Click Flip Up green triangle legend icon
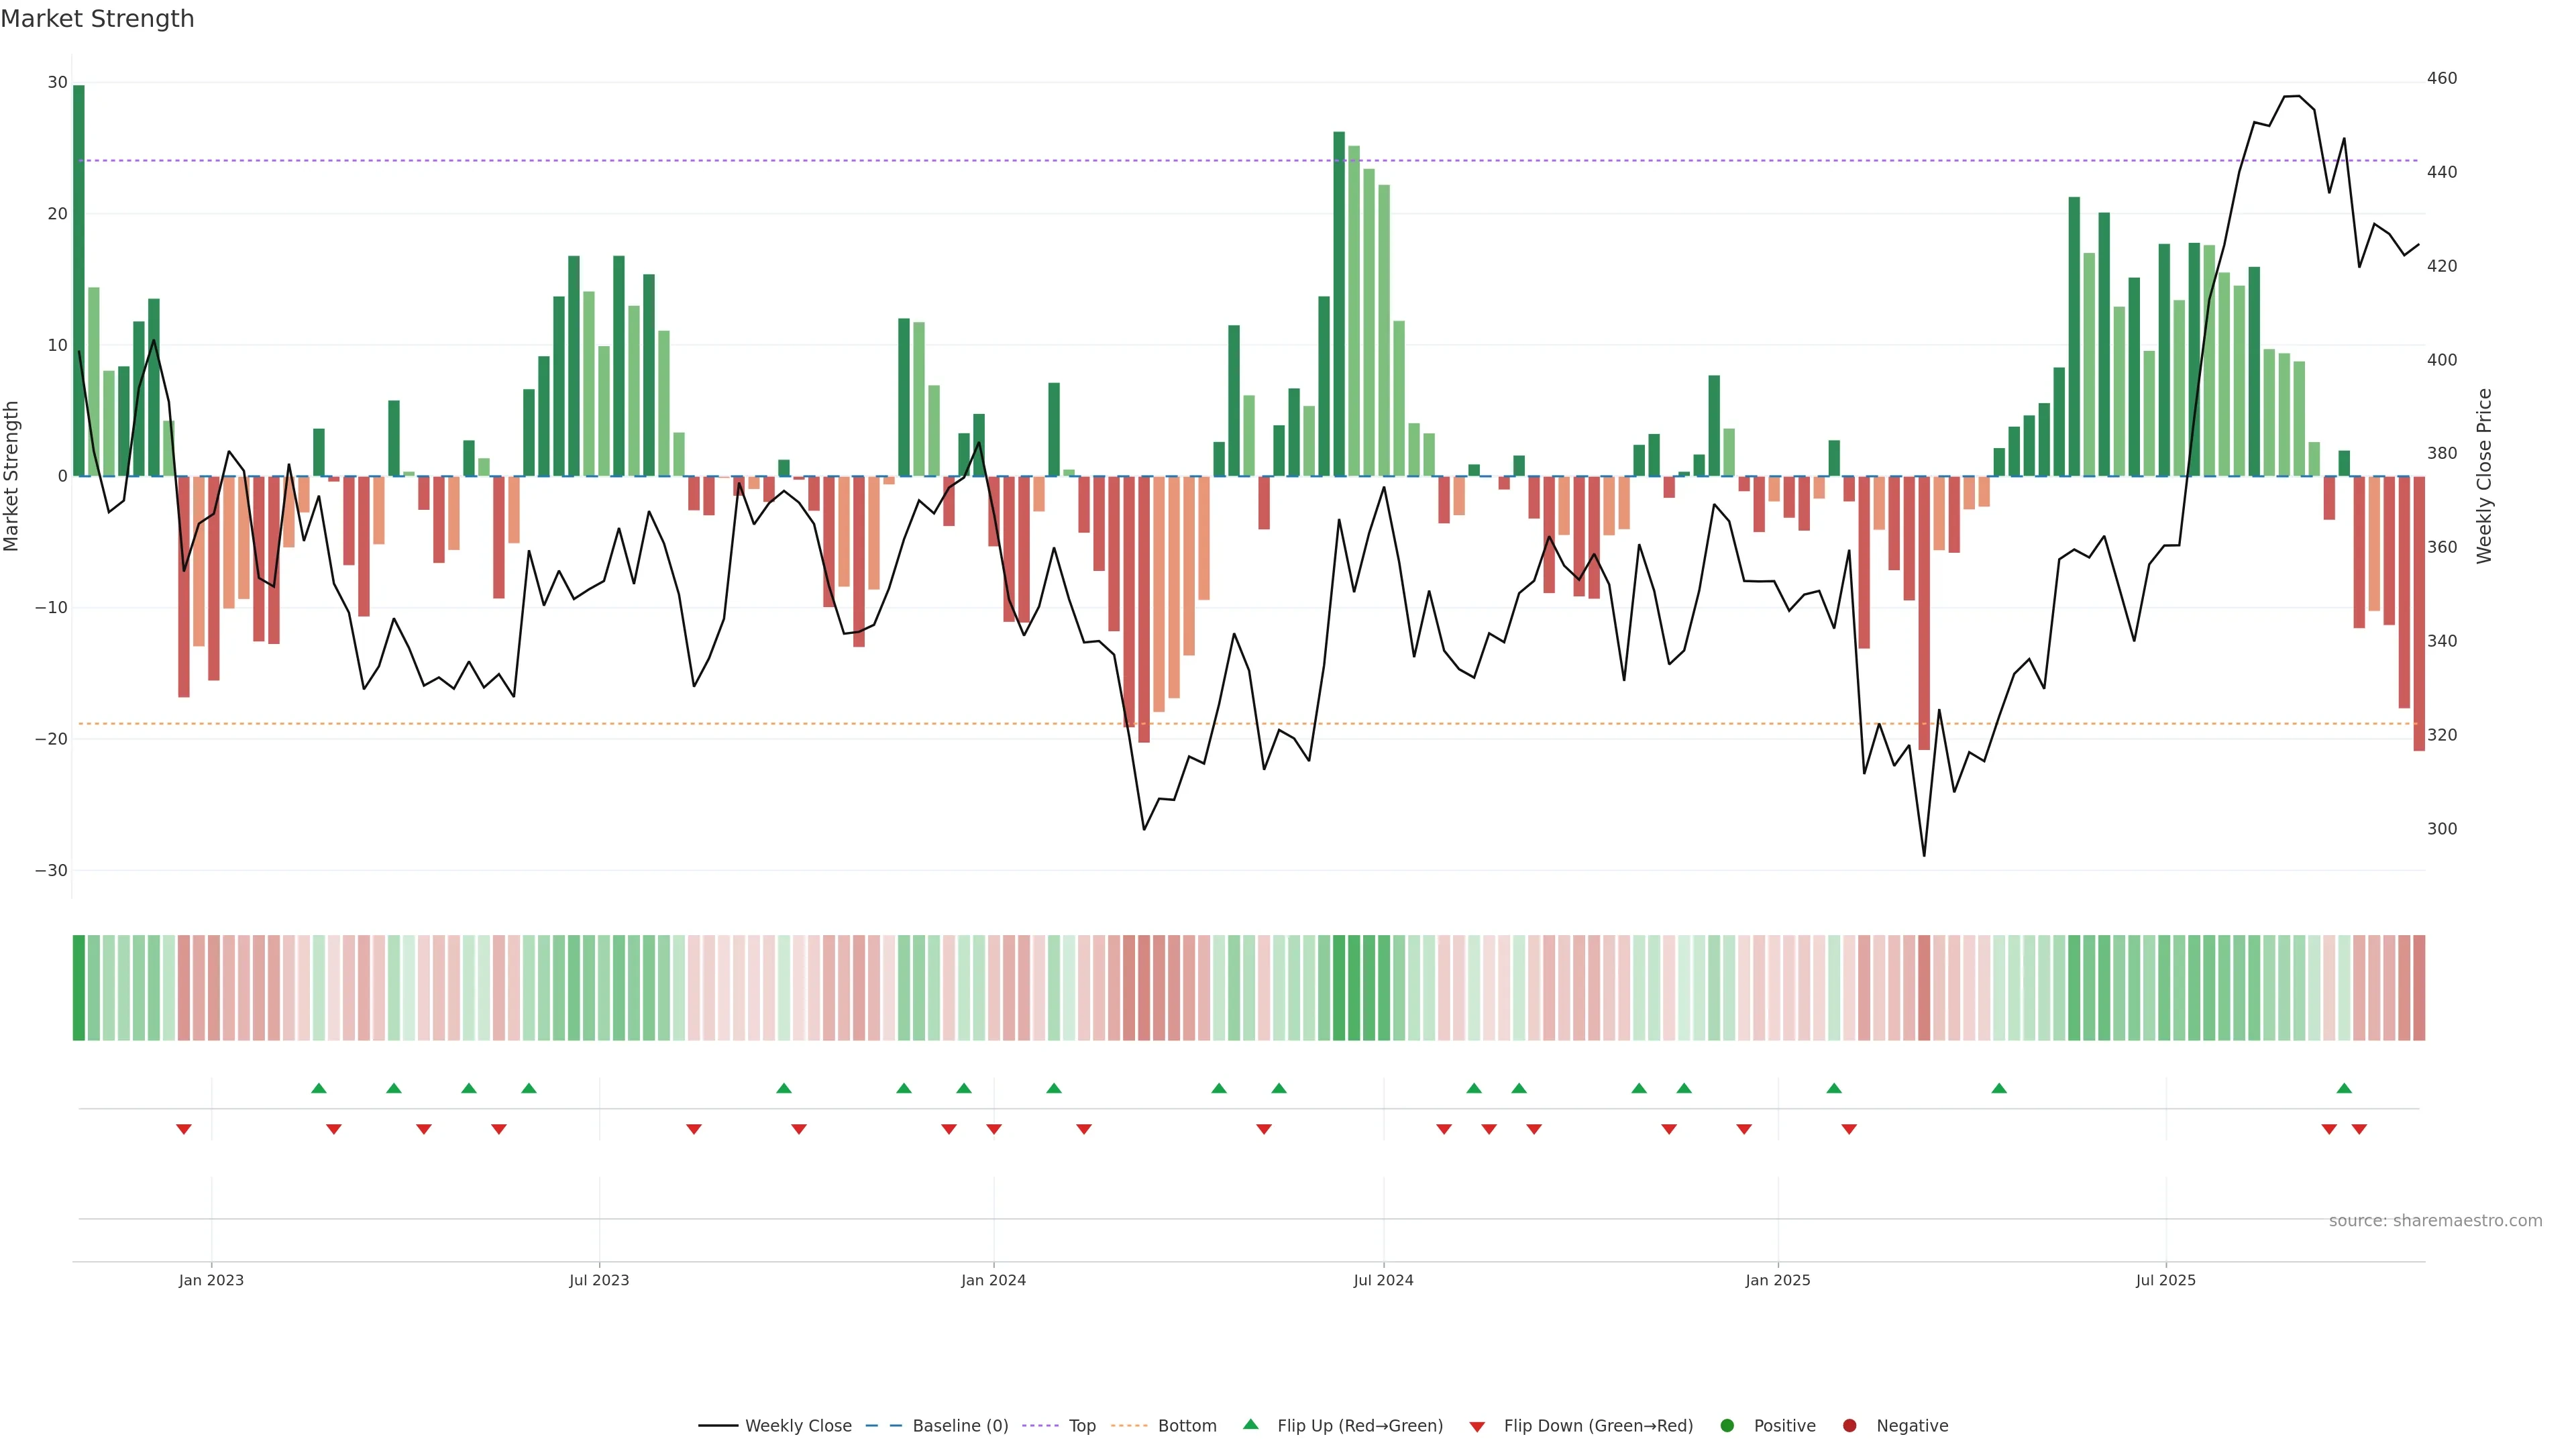Viewport: 2576px width, 1449px height. 1250,1425
